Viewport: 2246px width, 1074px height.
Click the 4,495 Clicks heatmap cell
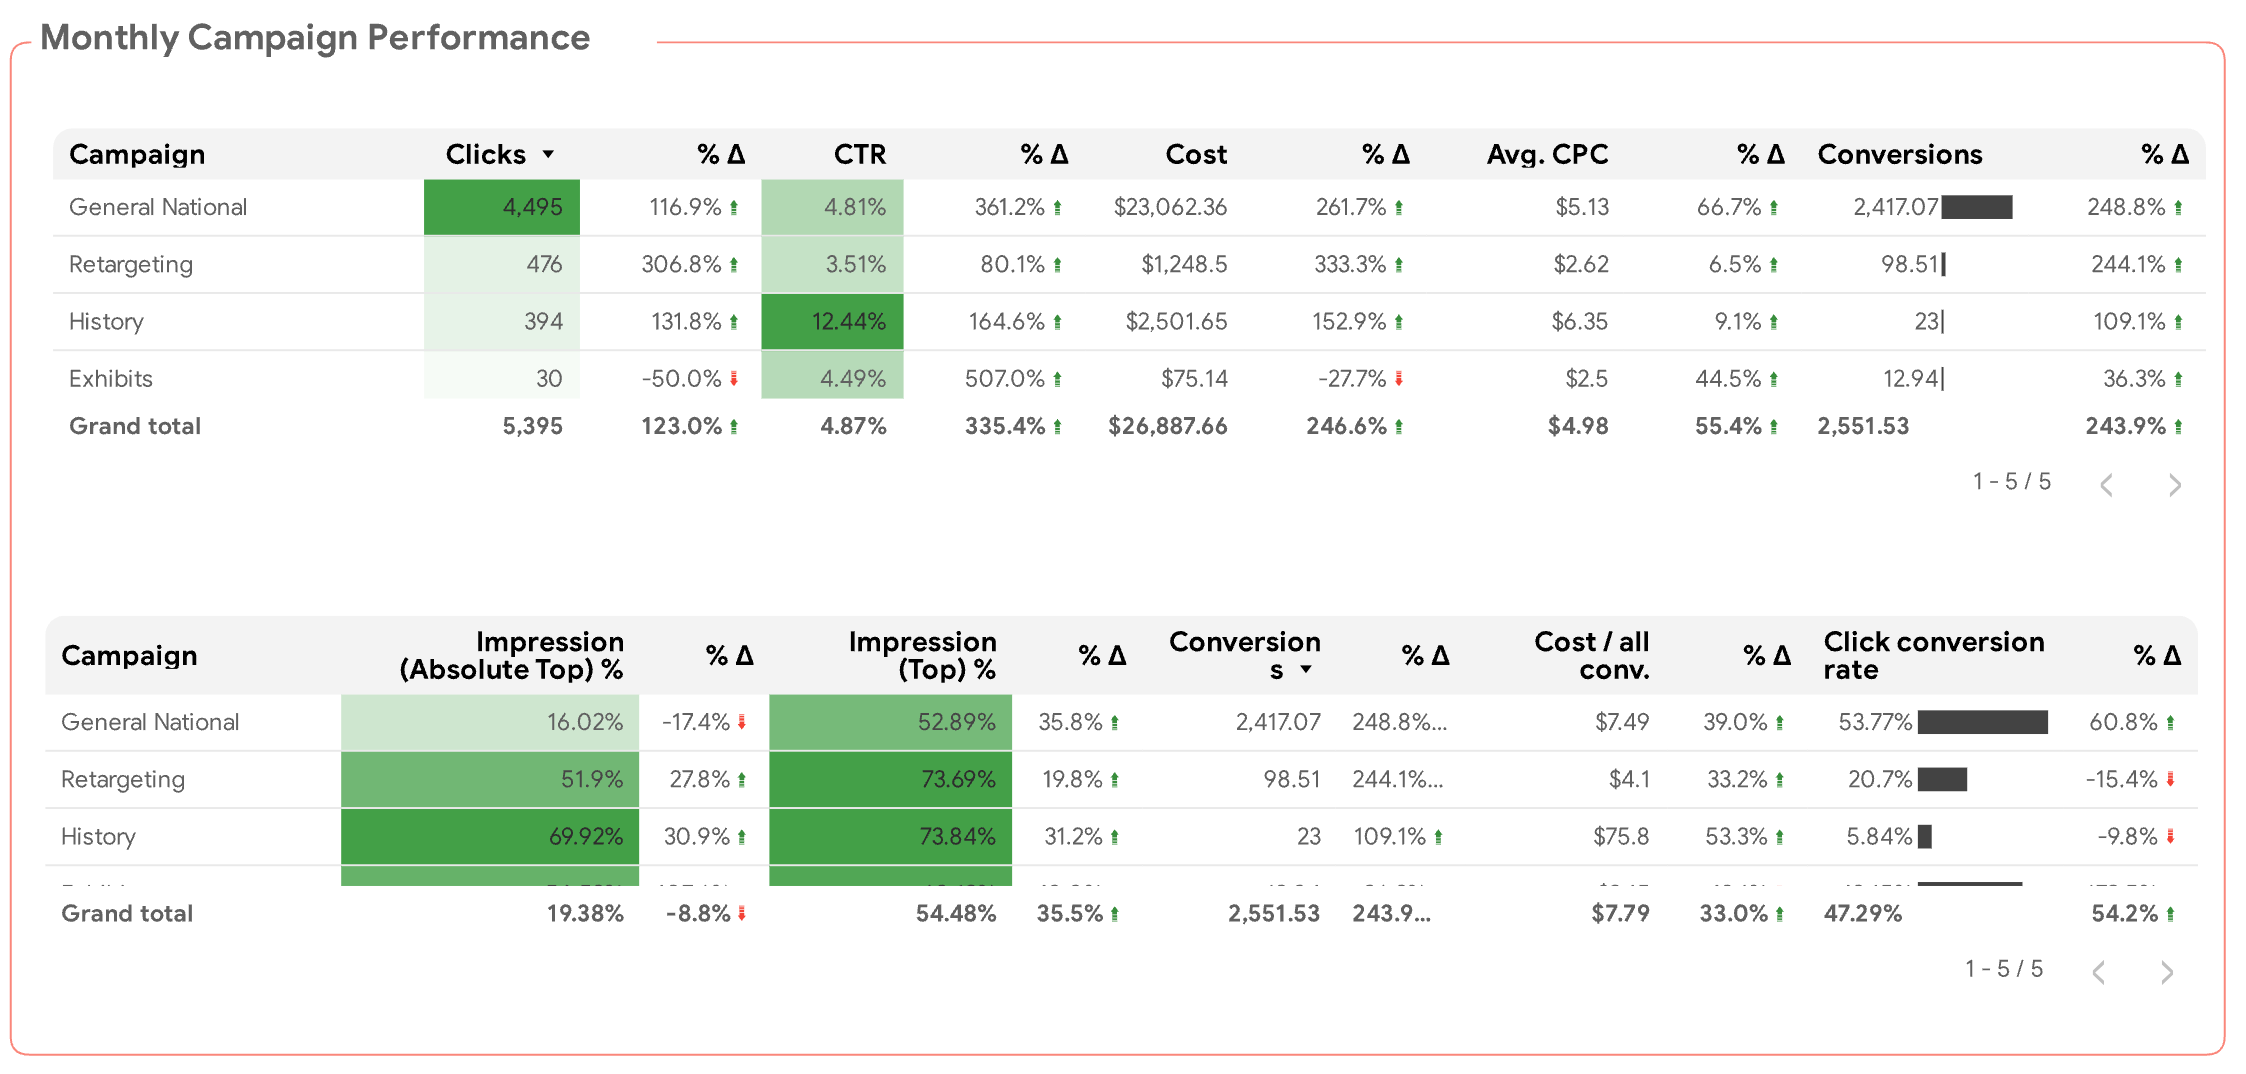click(x=502, y=207)
